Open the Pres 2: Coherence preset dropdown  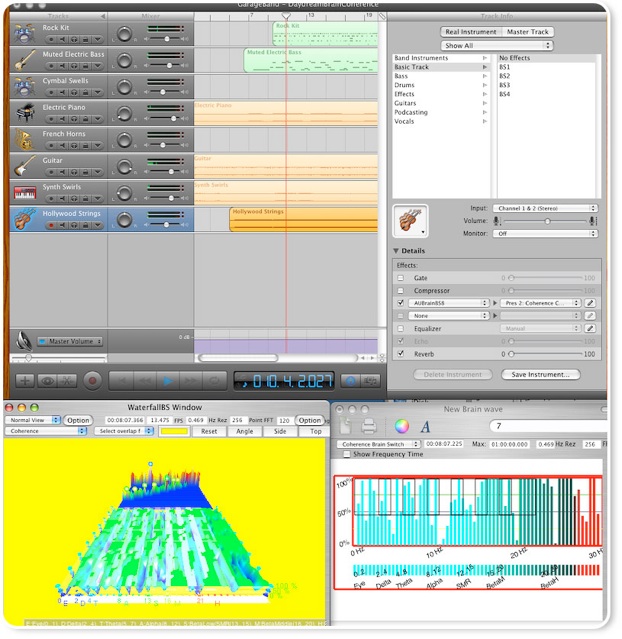[x=540, y=303]
